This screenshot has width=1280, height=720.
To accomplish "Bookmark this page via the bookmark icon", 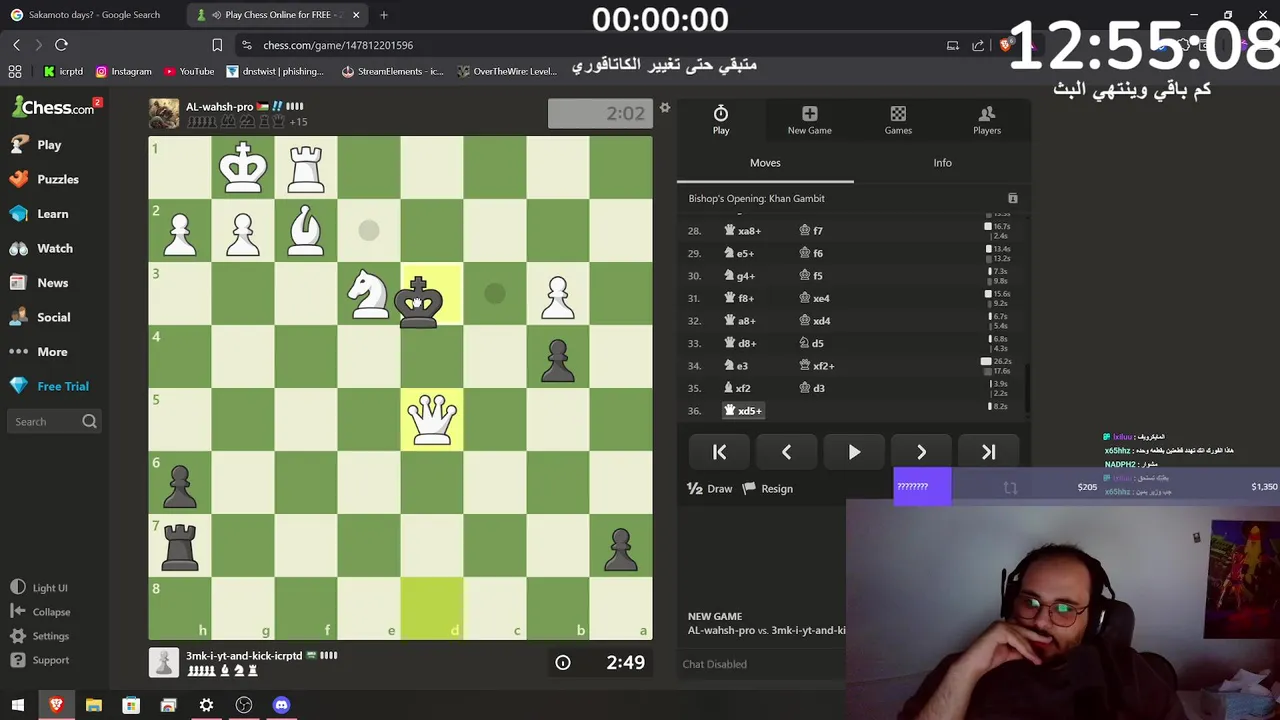I will (x=217, y=45).
